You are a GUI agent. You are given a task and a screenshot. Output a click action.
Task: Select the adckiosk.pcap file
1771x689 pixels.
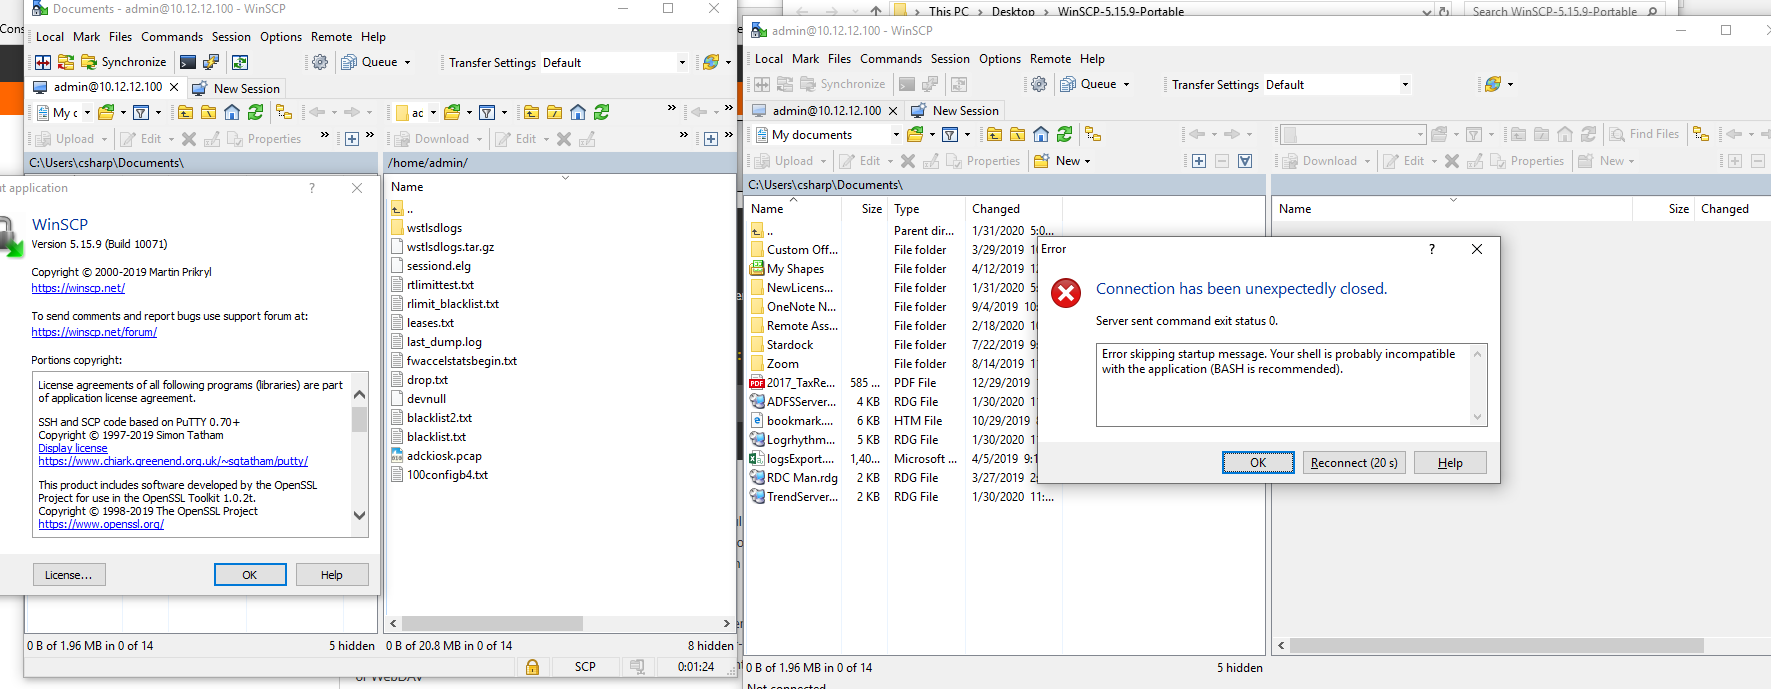444,456
